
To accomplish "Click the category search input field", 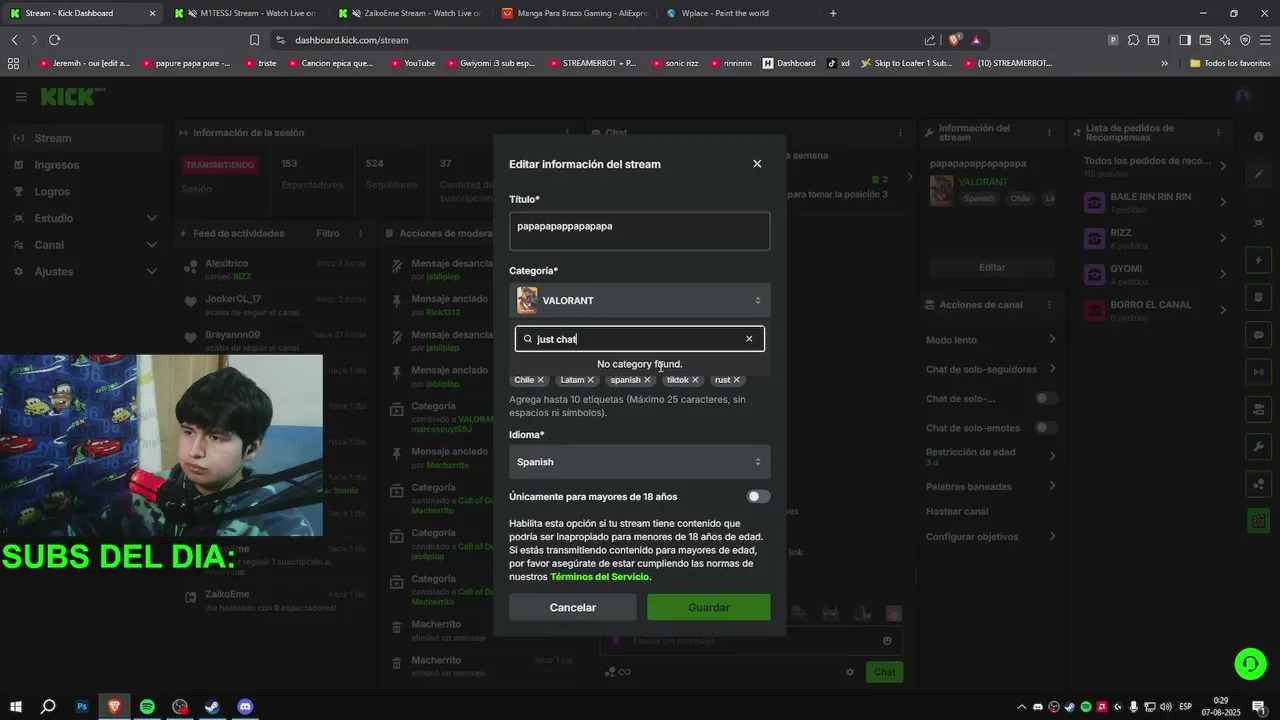I will pos(638,339).
